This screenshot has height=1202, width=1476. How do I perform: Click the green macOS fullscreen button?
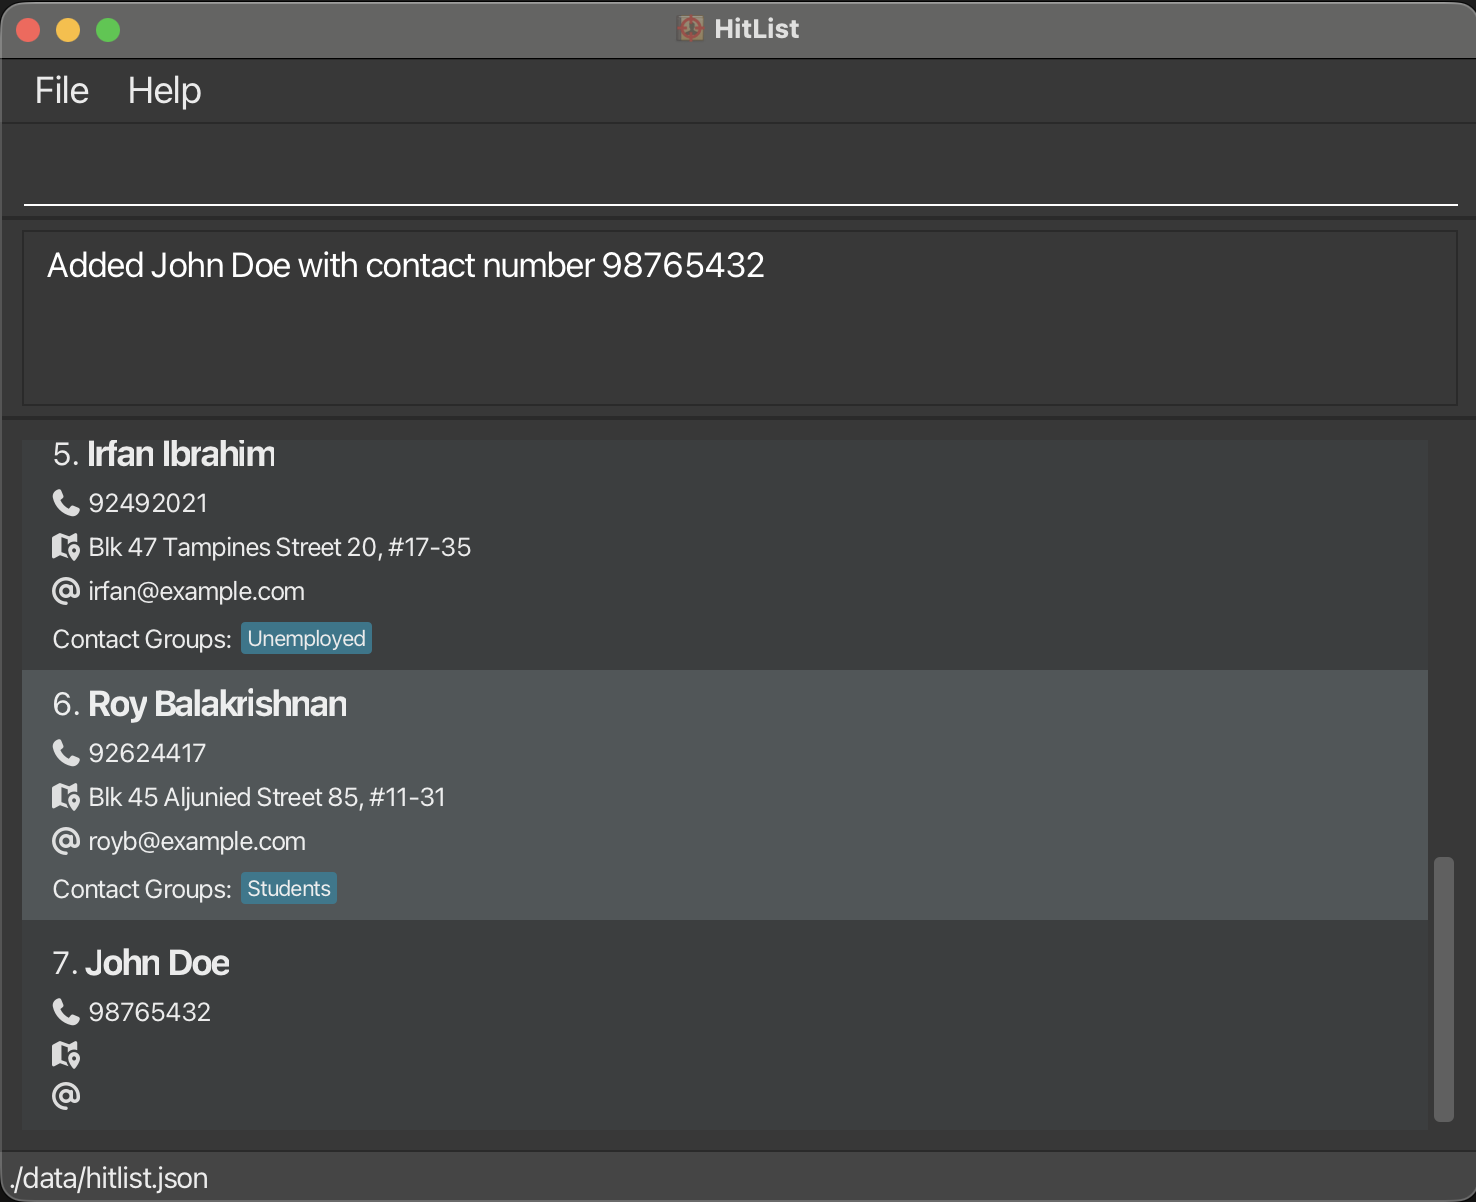[108, 30]
